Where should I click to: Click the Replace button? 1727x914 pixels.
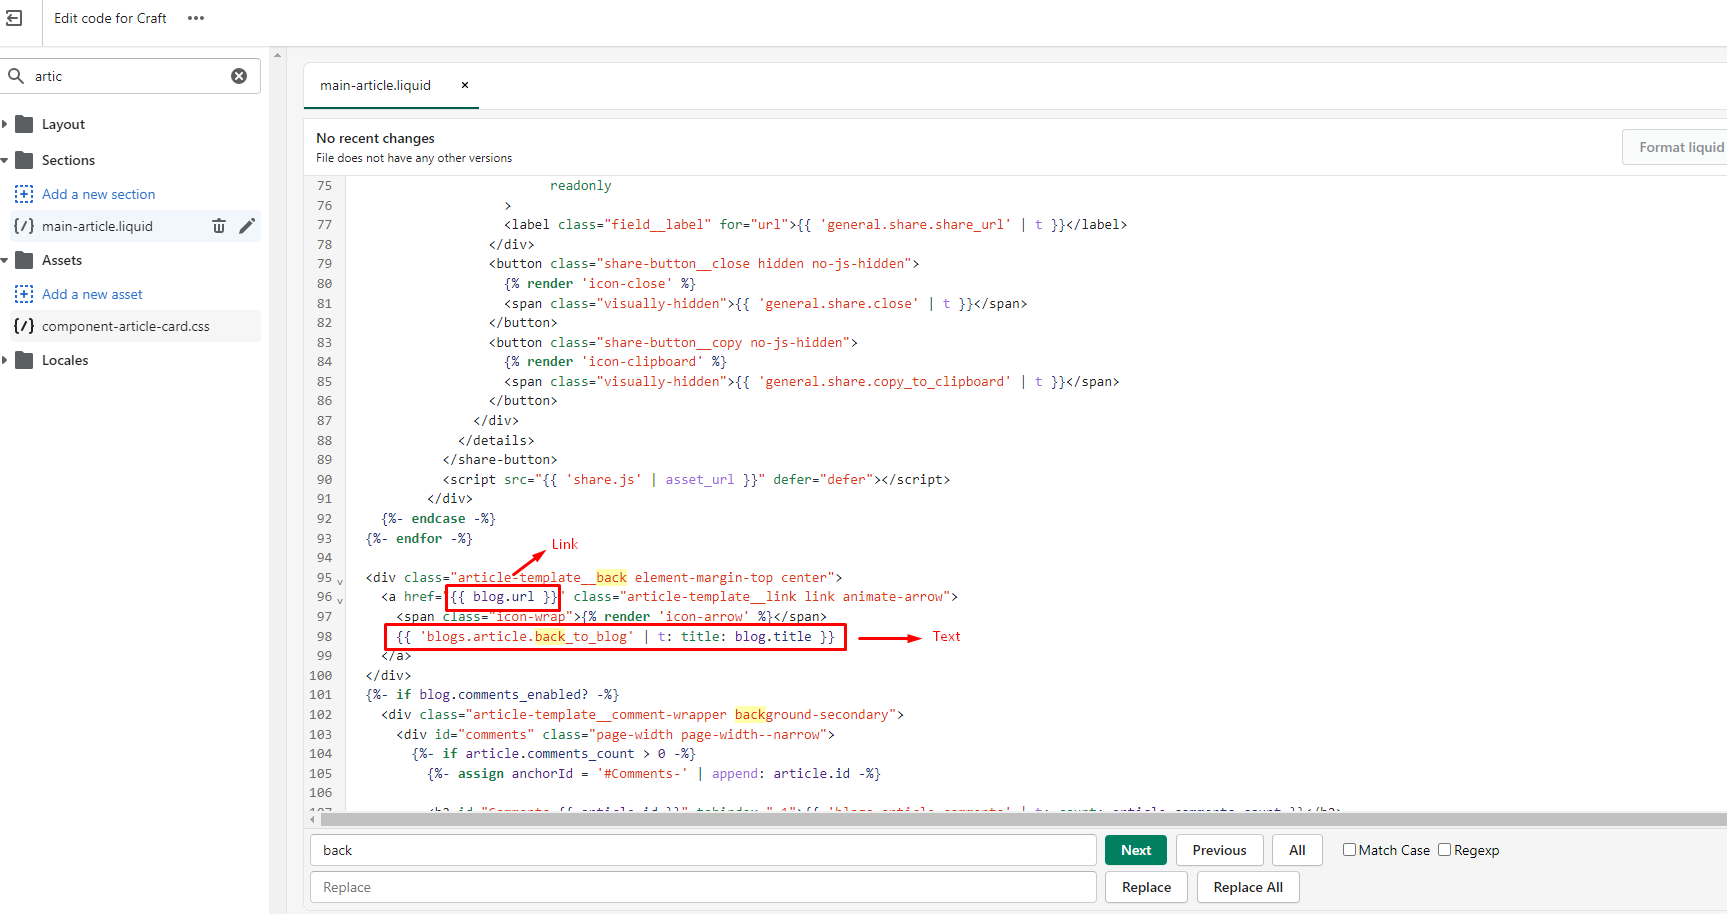coord(1146,887)
